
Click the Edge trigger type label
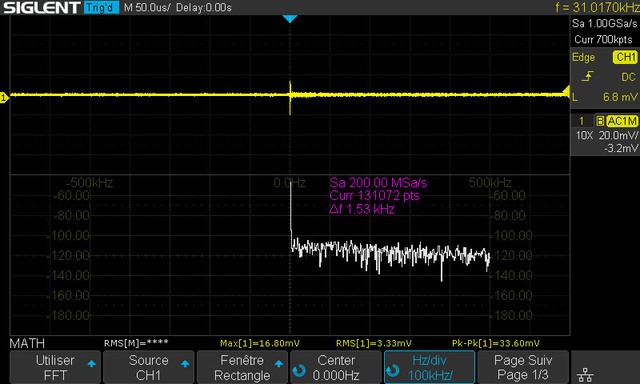click(x=583, y=58)
